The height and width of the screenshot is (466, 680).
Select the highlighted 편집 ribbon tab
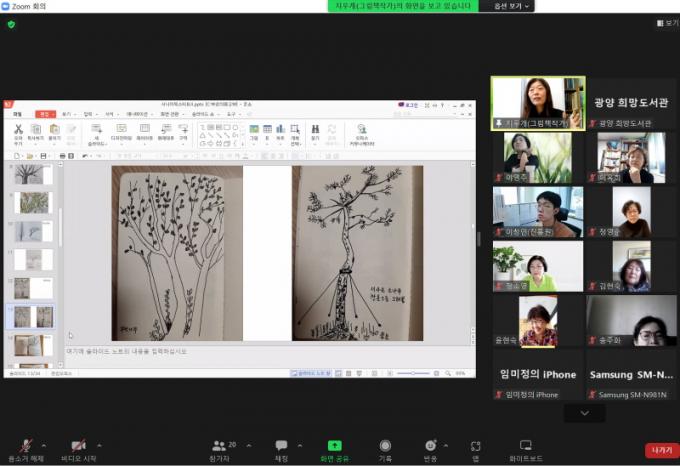click(44, 114)
